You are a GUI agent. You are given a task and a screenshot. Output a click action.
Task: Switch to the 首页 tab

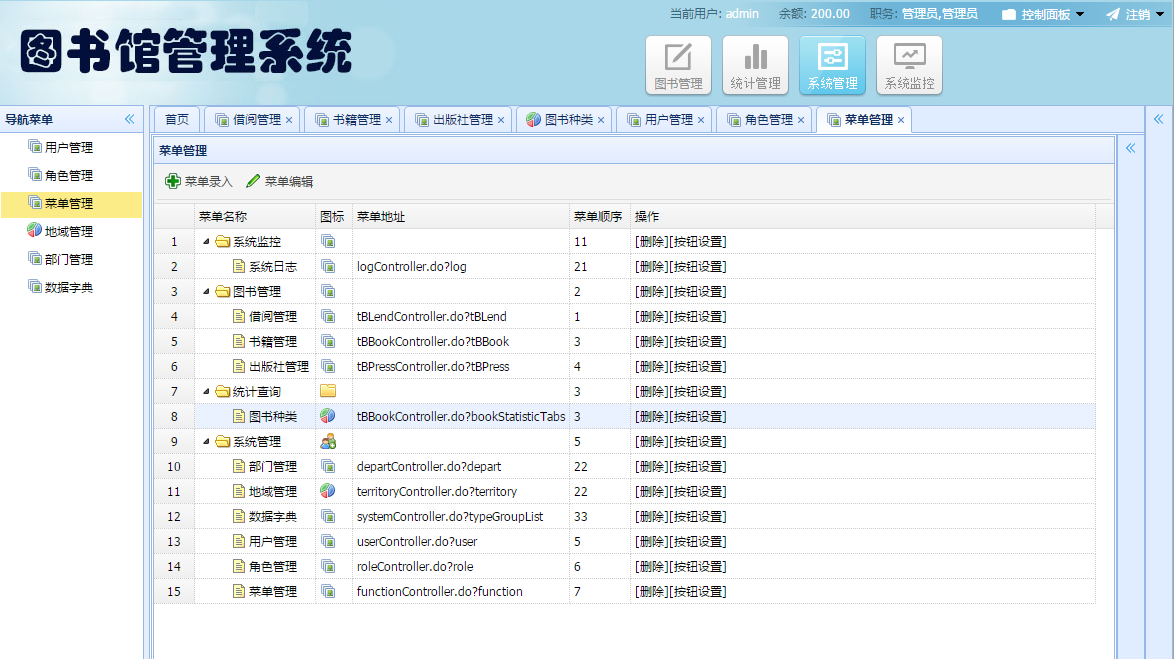pos(176,119)
